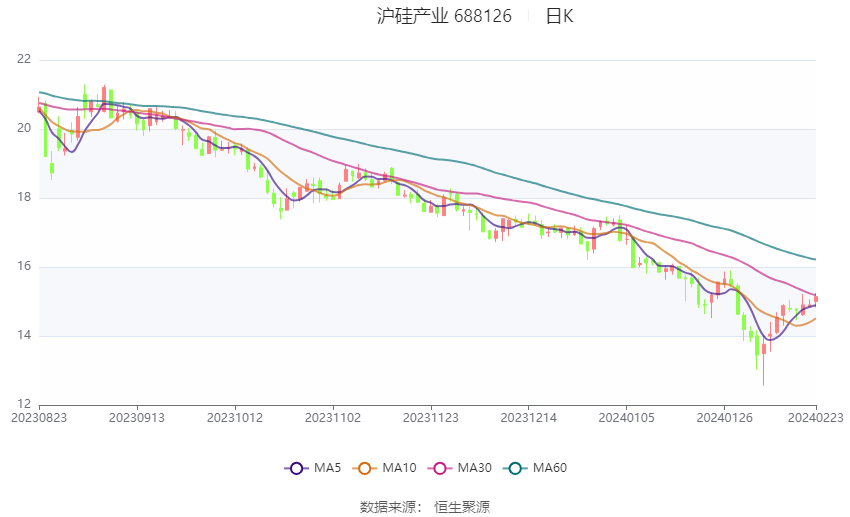Viewport: 850px width, 517px height.
Task: Click the MA60 teal circle legend marker
Action: tap(513, 467)
